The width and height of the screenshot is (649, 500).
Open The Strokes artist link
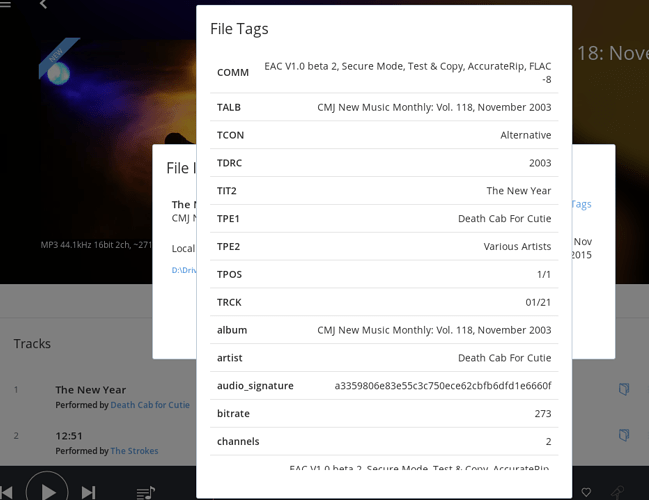[135, 451]
